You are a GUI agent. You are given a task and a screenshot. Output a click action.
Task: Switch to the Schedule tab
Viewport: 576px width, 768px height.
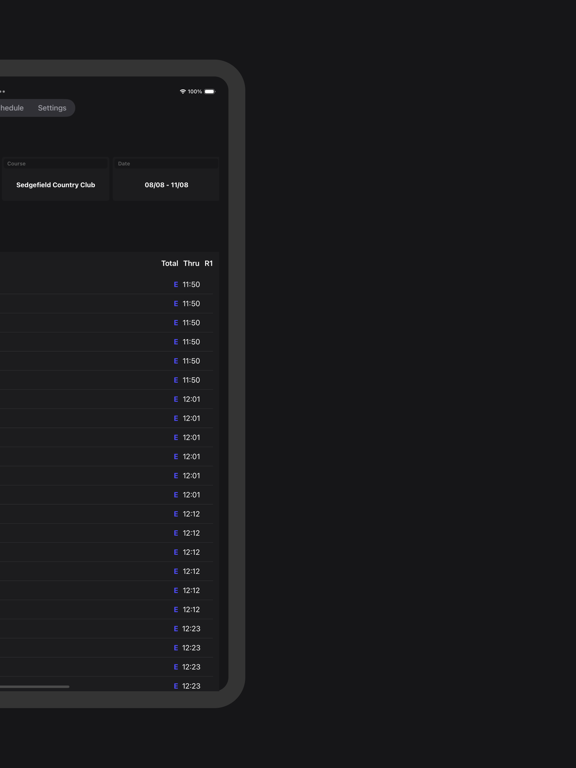pos(11,108)
